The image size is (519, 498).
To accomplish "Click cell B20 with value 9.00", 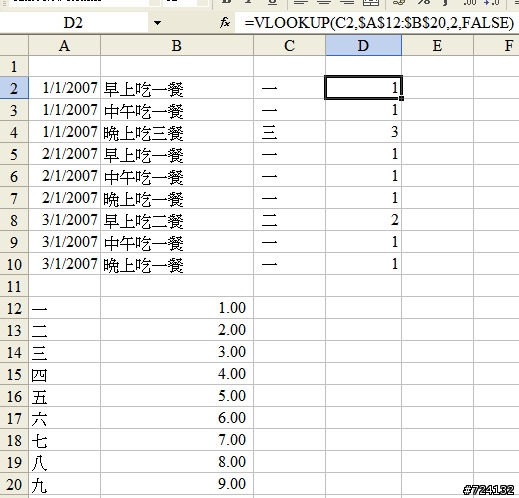I will click(177, 484).
